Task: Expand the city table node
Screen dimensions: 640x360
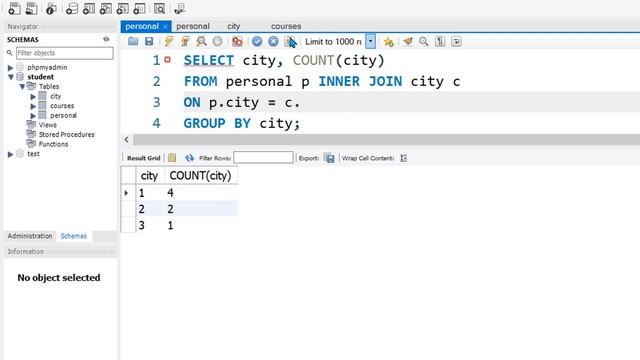Action: point(33,97)
